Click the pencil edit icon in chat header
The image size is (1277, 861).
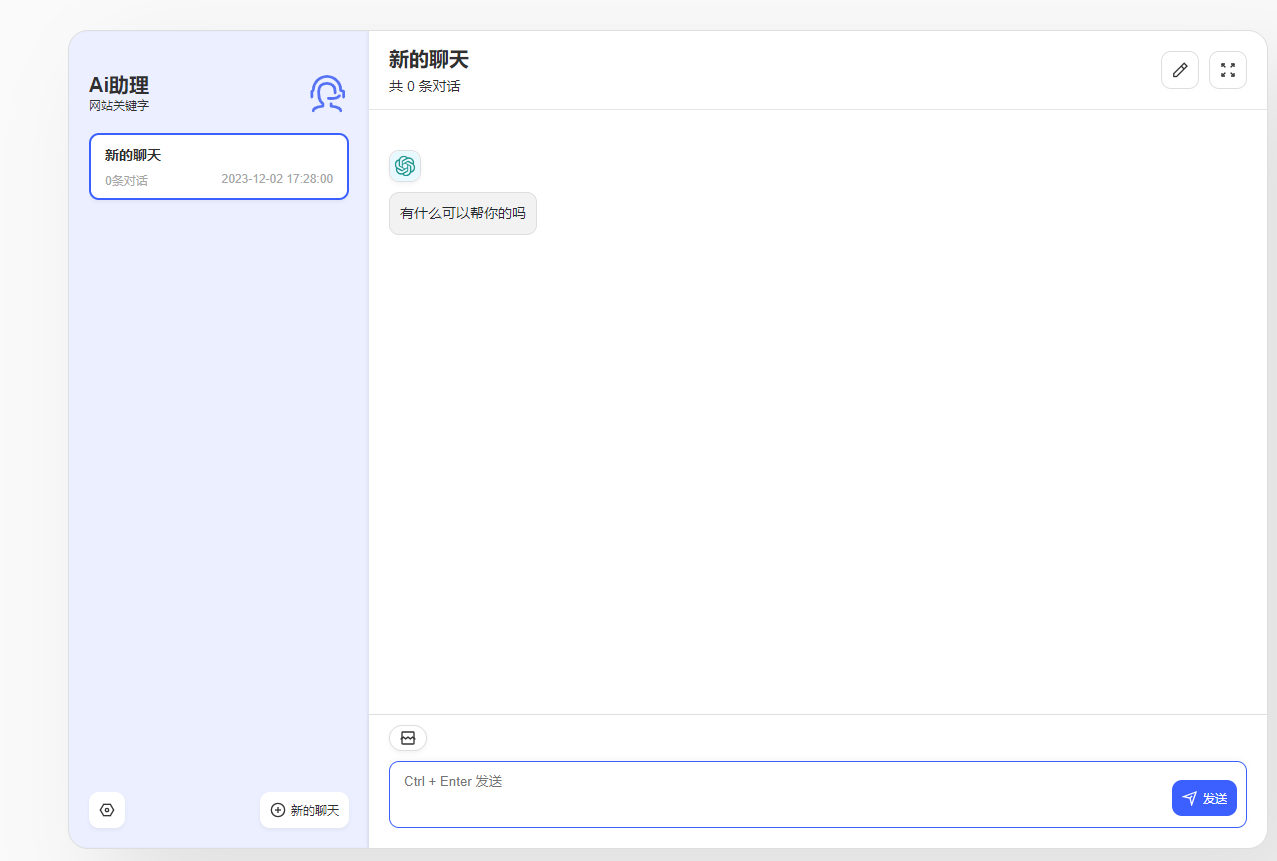[1179, 70]
